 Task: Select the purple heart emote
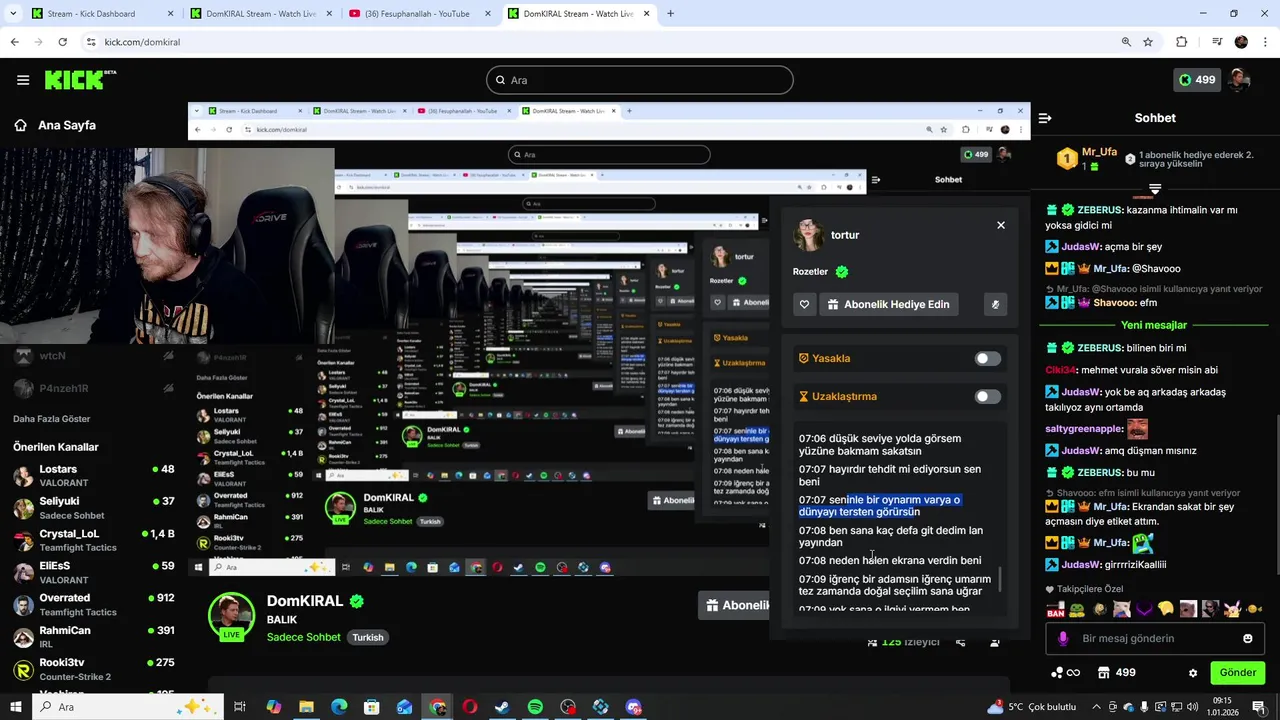[1144, 609]
